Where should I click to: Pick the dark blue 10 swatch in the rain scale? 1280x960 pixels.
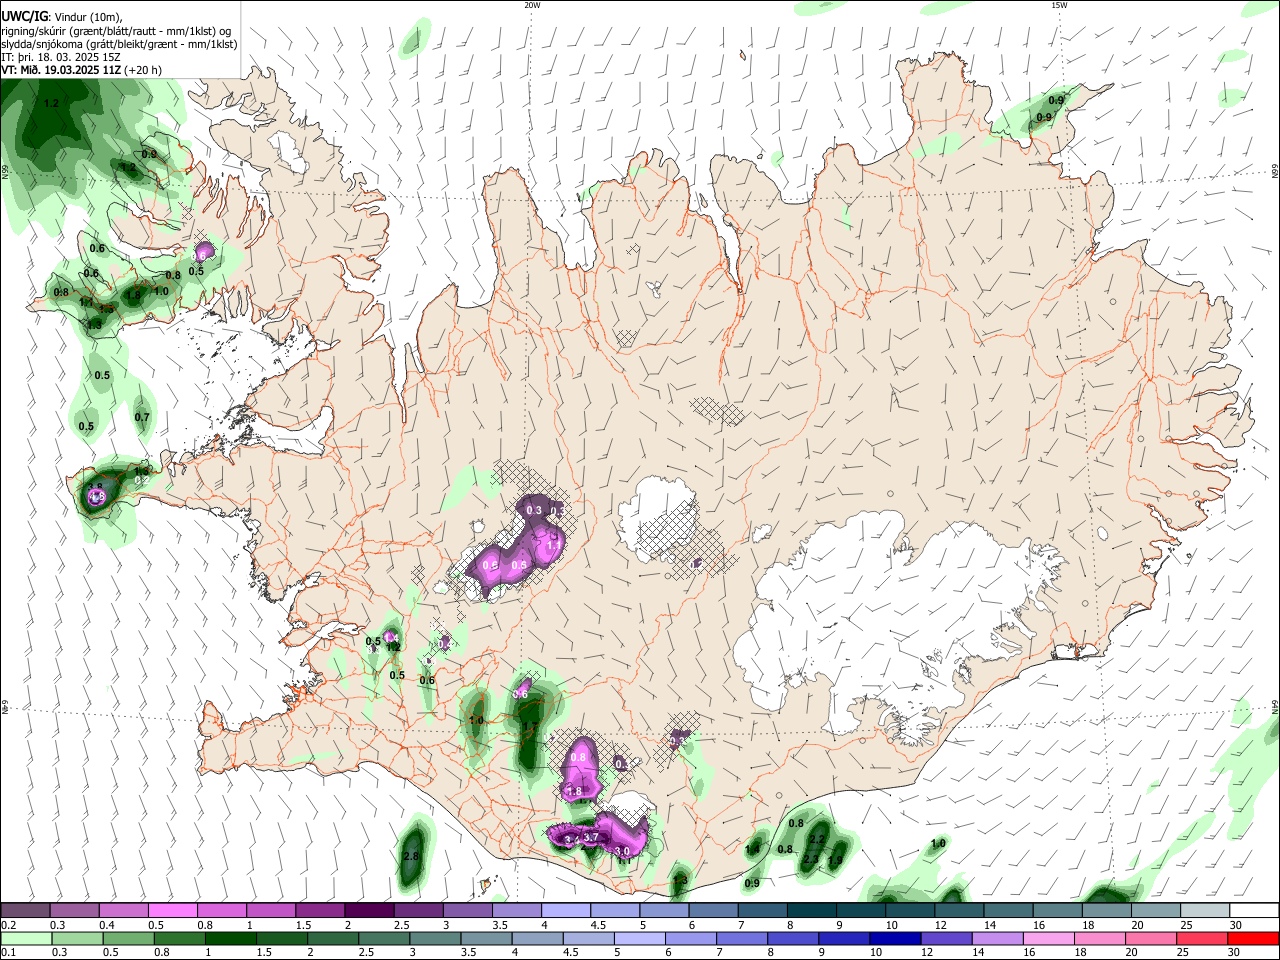pyautogui.click(x=893, y=938)
